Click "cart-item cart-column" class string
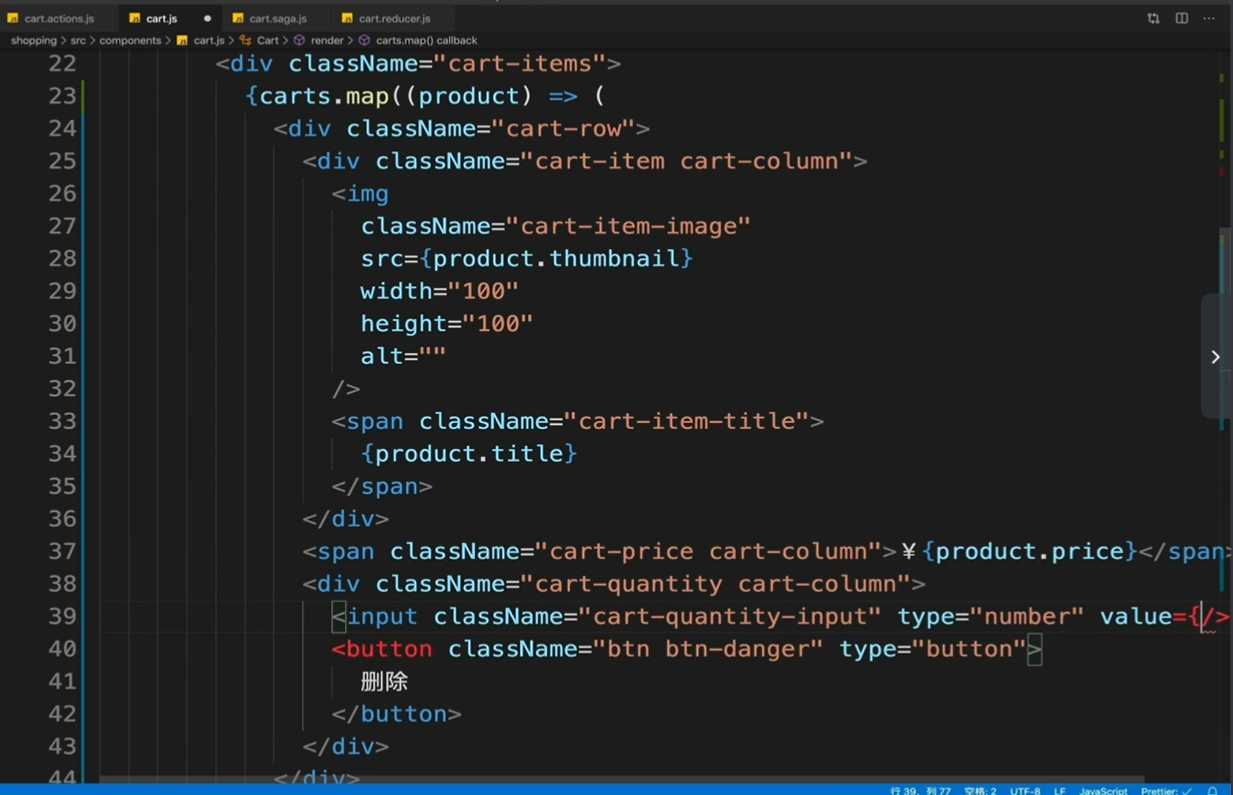The height and width of the screenshot is (795, 1233). 686,161
